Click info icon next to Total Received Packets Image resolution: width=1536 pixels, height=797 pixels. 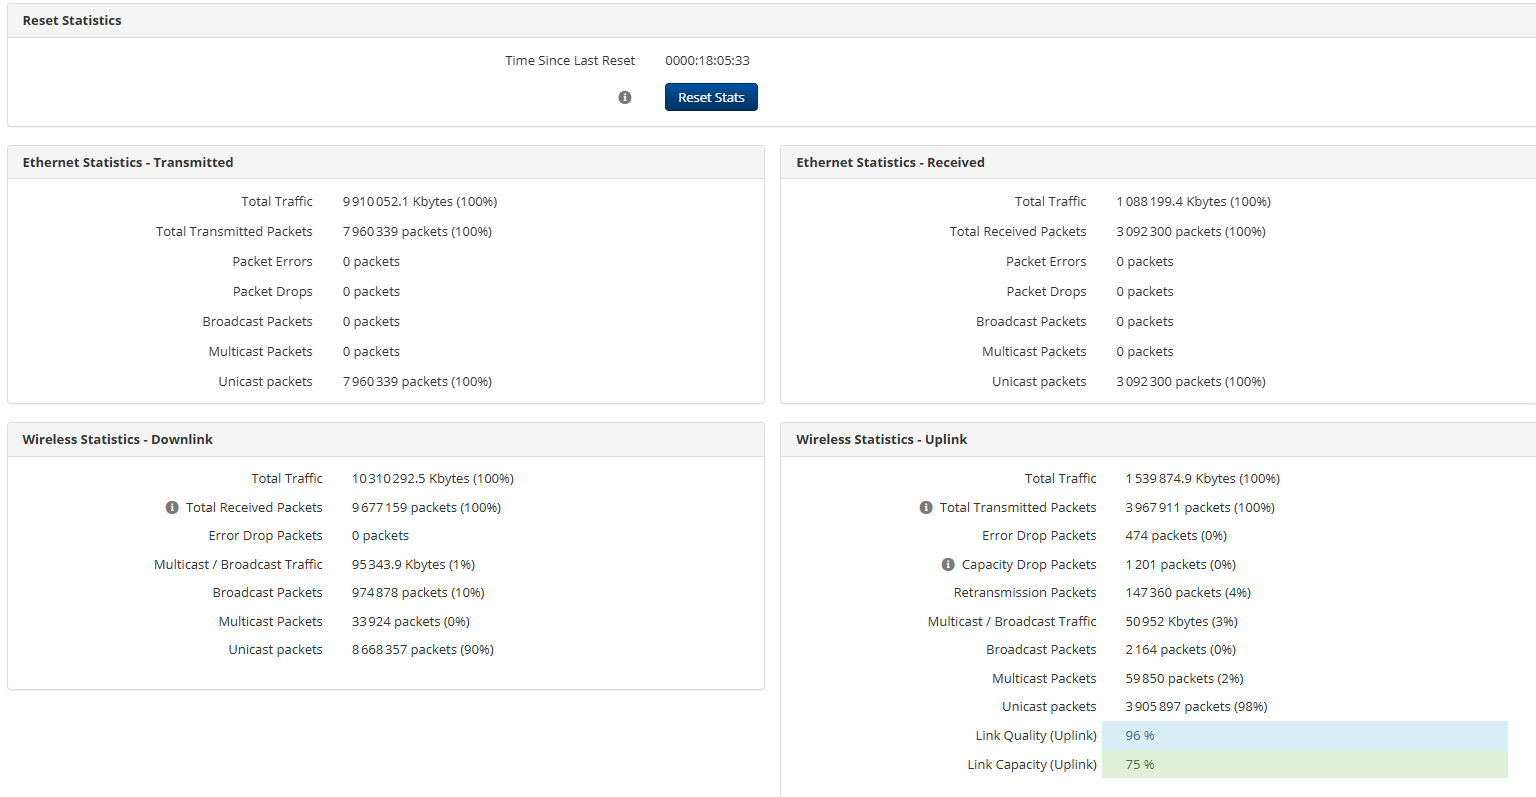(x=172, y=507)
